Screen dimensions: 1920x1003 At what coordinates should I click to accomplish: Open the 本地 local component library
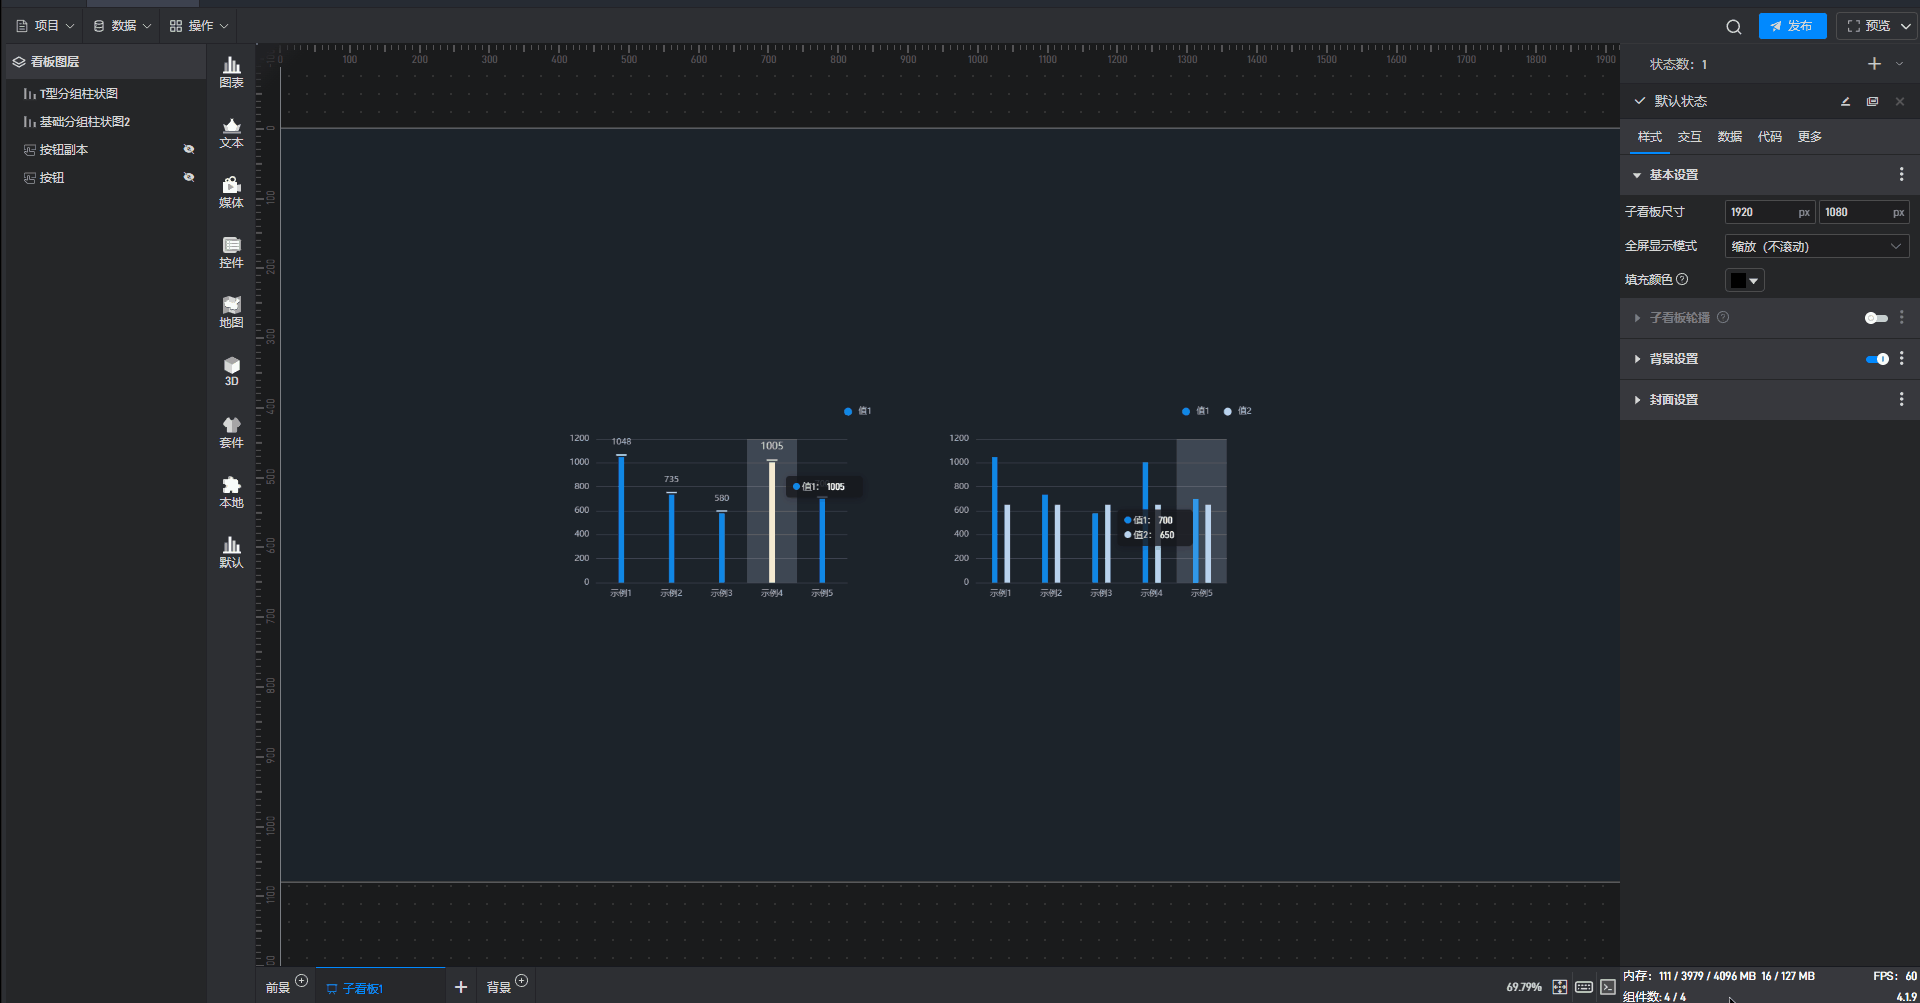coord(231,492)
